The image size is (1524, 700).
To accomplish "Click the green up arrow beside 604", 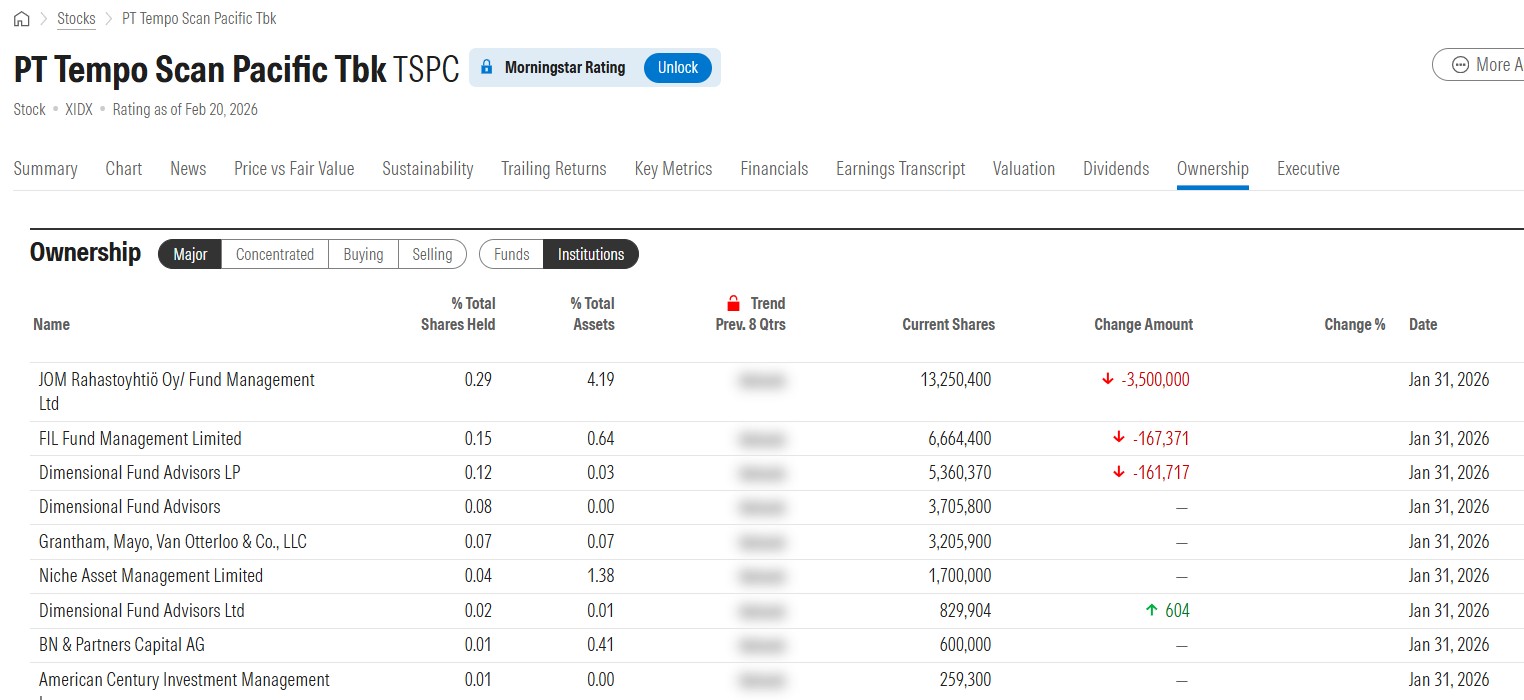I will pyautogui.click(x=1151, y=611).
